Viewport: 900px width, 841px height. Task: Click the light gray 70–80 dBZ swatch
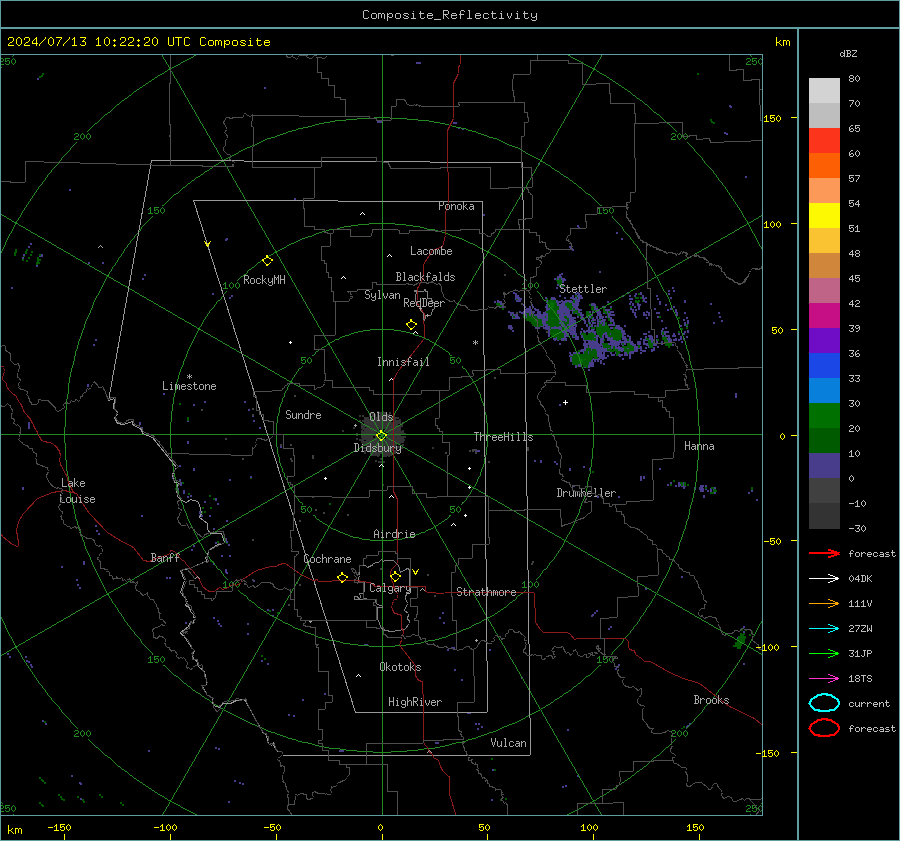point(824,91)
